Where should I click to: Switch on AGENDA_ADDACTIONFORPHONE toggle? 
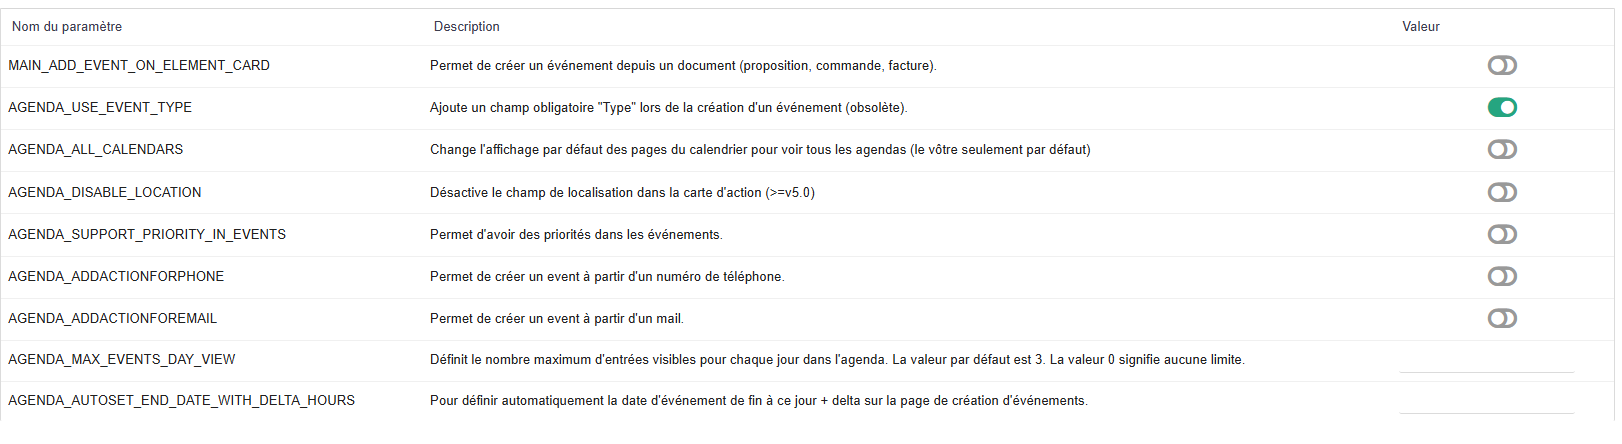click(x=1502, y=276)
